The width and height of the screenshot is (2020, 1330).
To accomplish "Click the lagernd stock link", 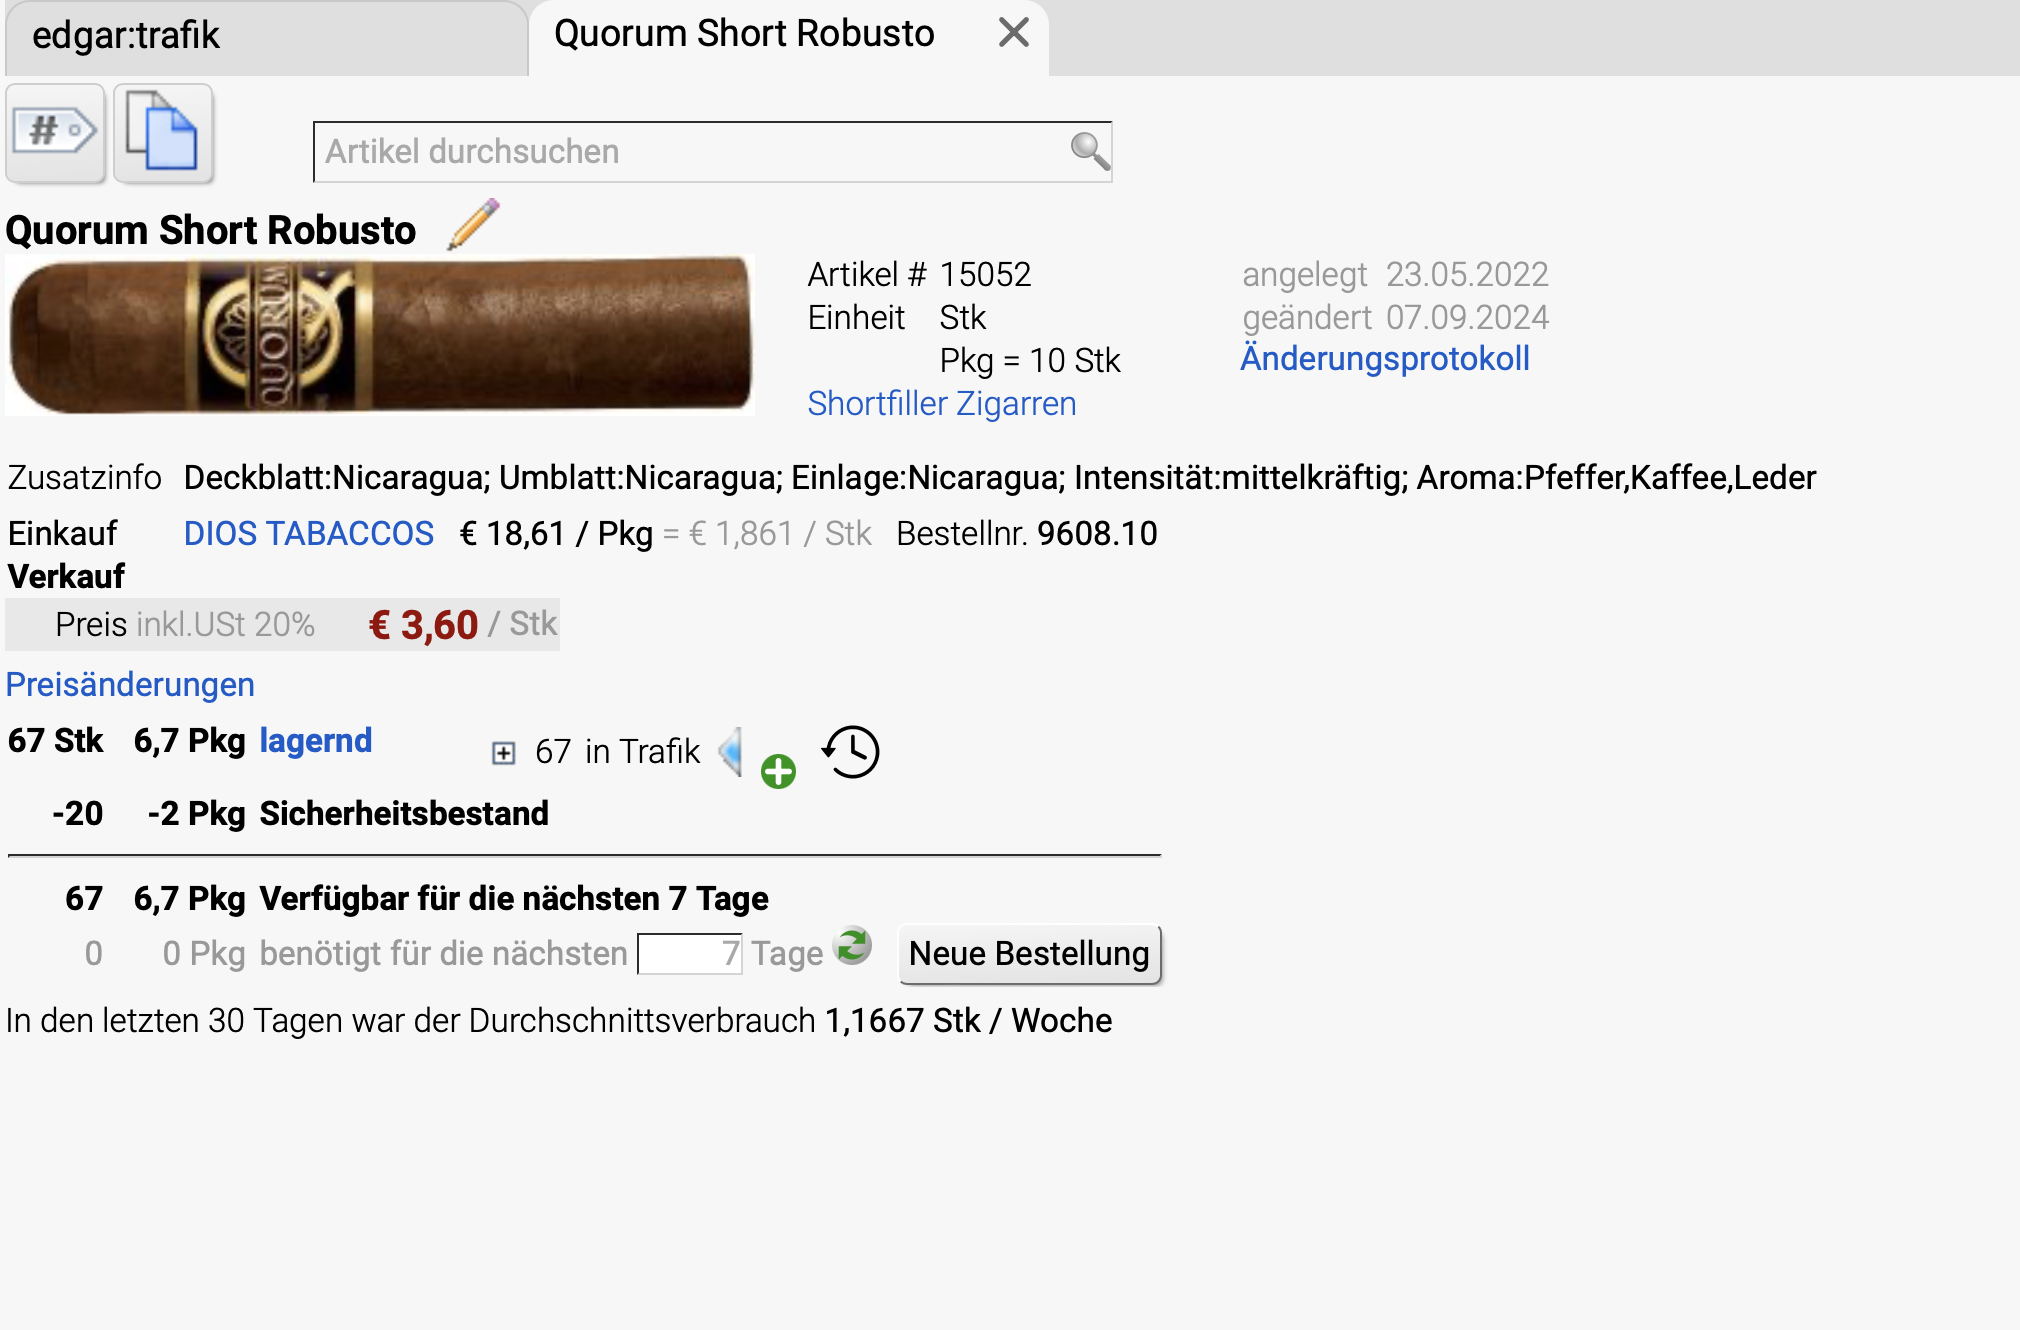I will pyautogui.click(x=316, y=741).
